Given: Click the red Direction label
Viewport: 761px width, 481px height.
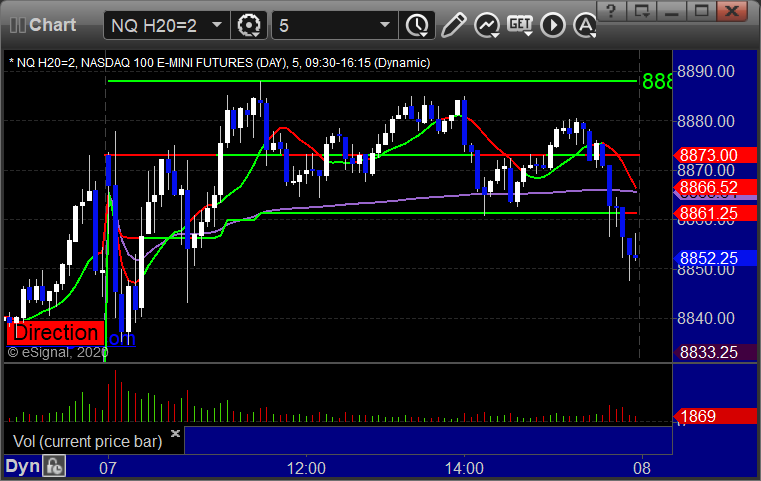Looking at the screenshot, I should 55,333.
